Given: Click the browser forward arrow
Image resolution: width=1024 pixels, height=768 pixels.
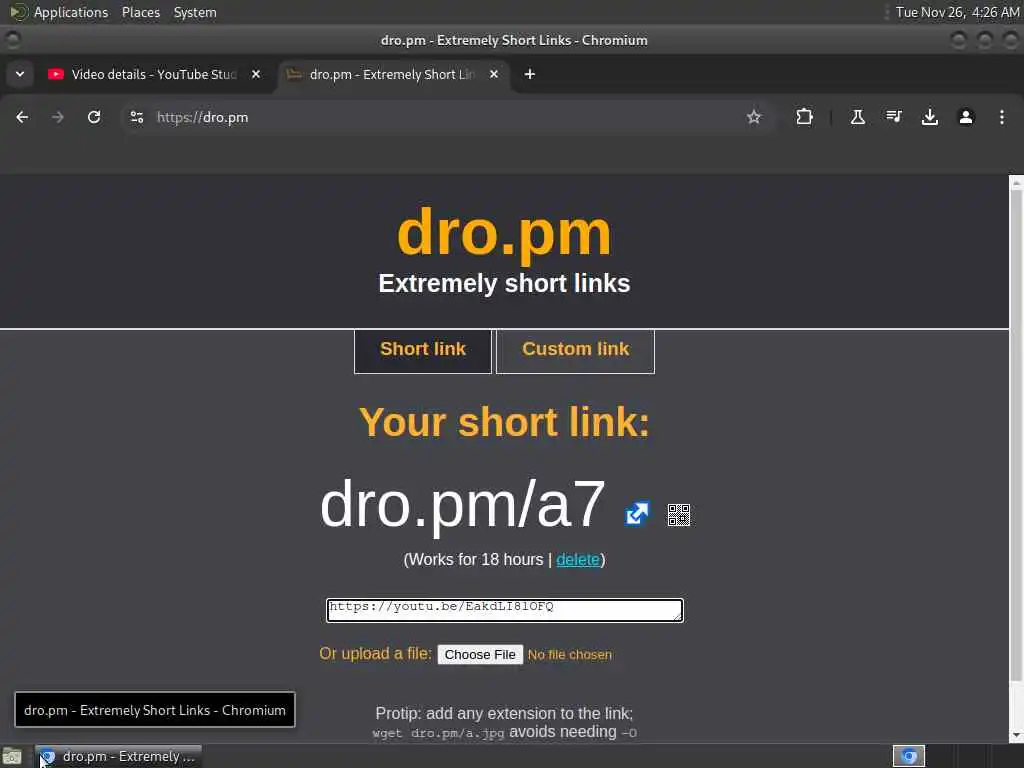Looking at the screenshot, I should (58, 118).
